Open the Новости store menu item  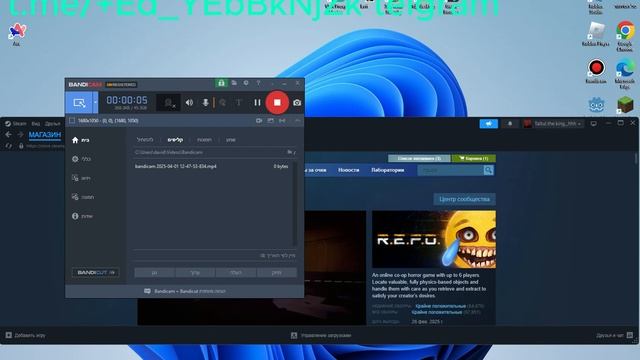pos(349,170)
